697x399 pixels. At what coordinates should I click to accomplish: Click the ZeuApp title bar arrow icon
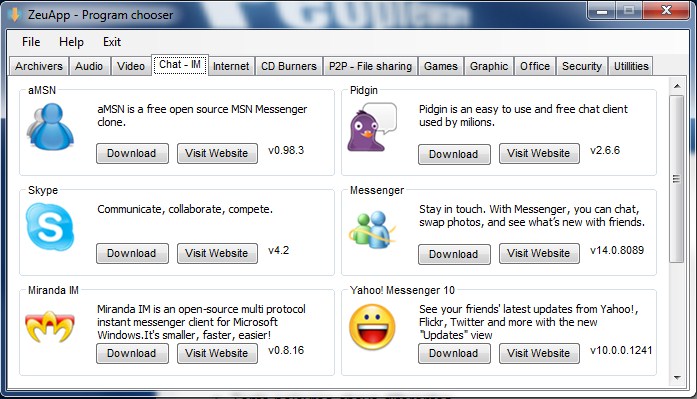[15, 15]
